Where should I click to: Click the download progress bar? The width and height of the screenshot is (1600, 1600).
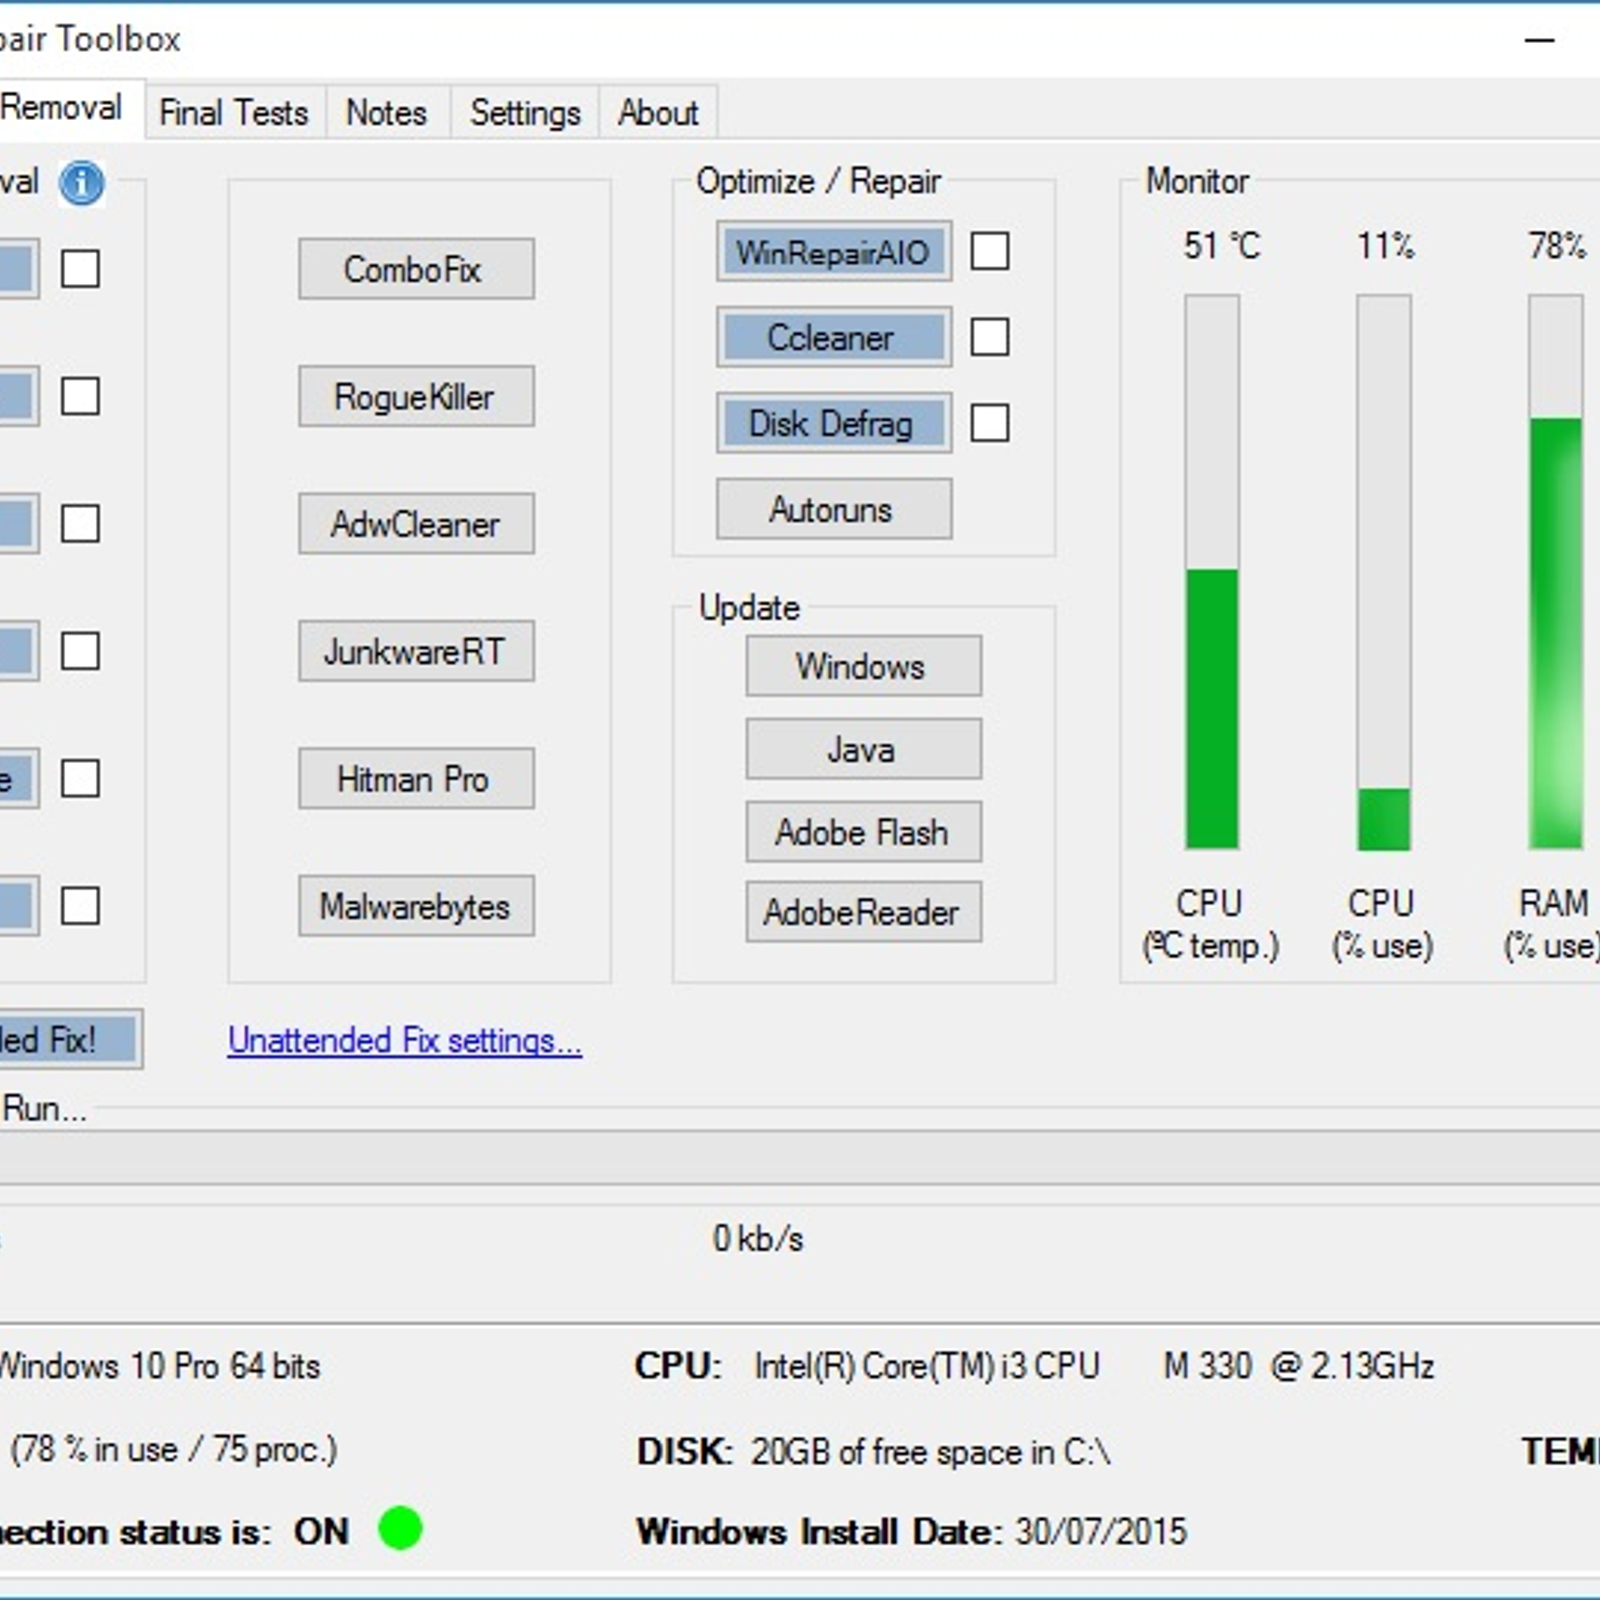(x=800, y=1158)
